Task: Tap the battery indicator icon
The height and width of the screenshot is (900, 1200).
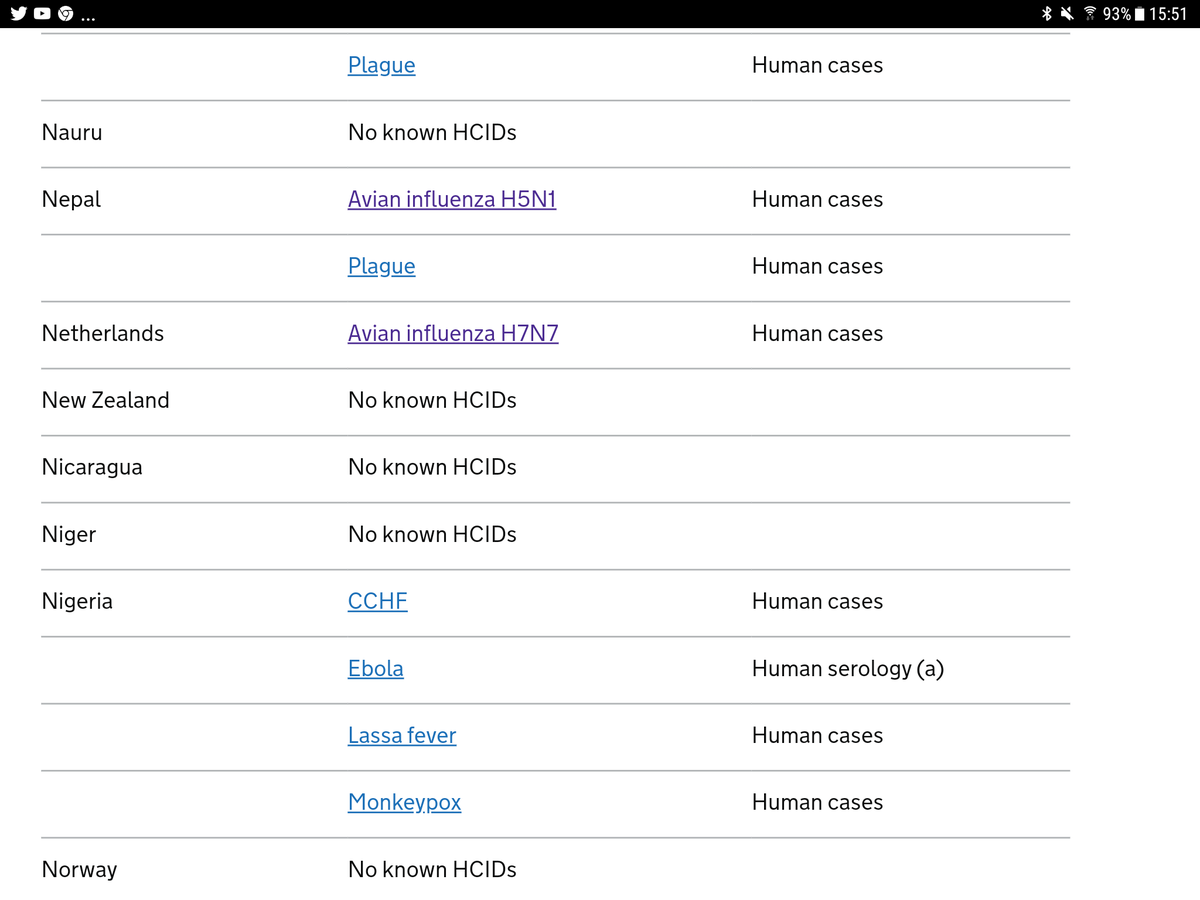Action: click(x=1140, y=14)
